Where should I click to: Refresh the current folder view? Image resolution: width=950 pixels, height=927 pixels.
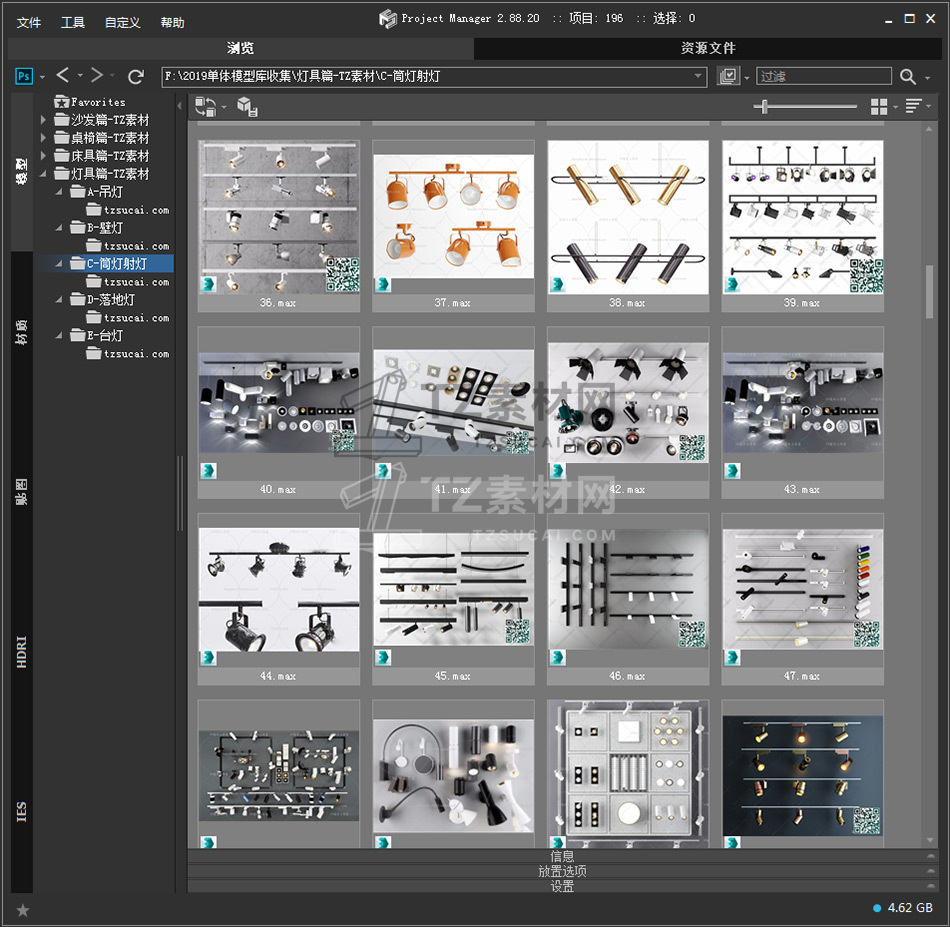[x=136, y=76]
